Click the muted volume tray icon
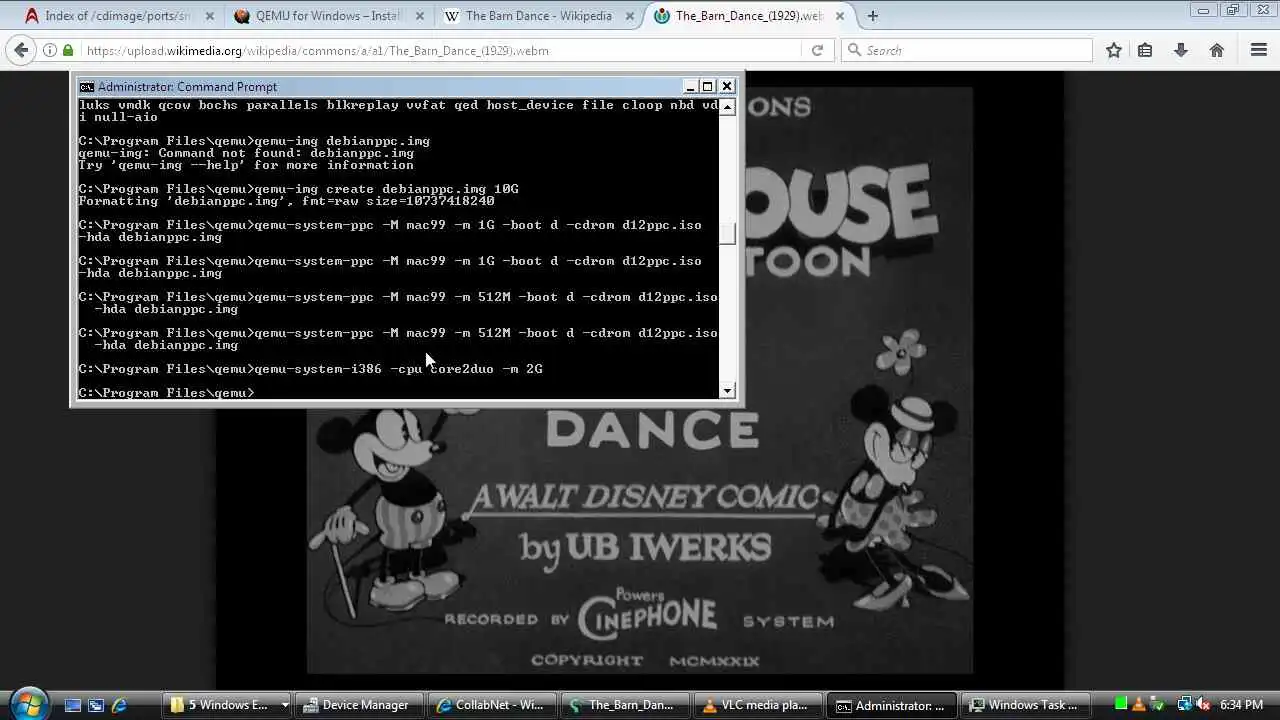This screenshot has height=720, width=1280. 1203,704
